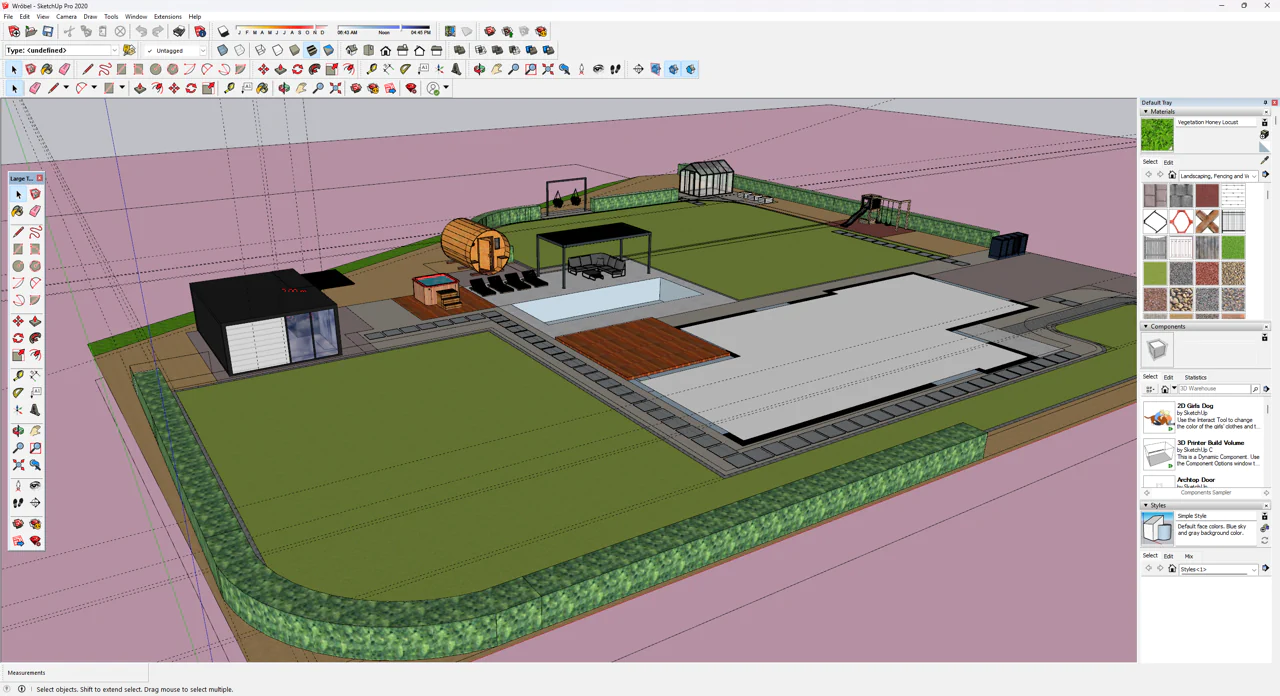
Task: Collapse the Components panel
Action: coord(1146,326)
